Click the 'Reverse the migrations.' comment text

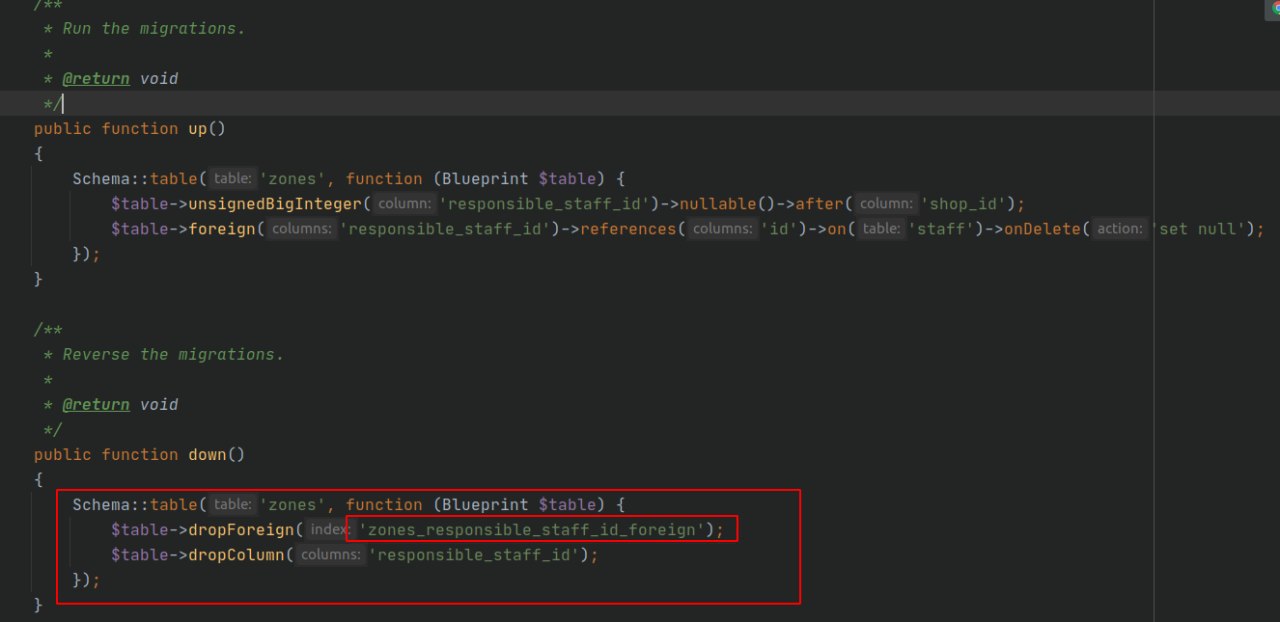coord(173,354)
